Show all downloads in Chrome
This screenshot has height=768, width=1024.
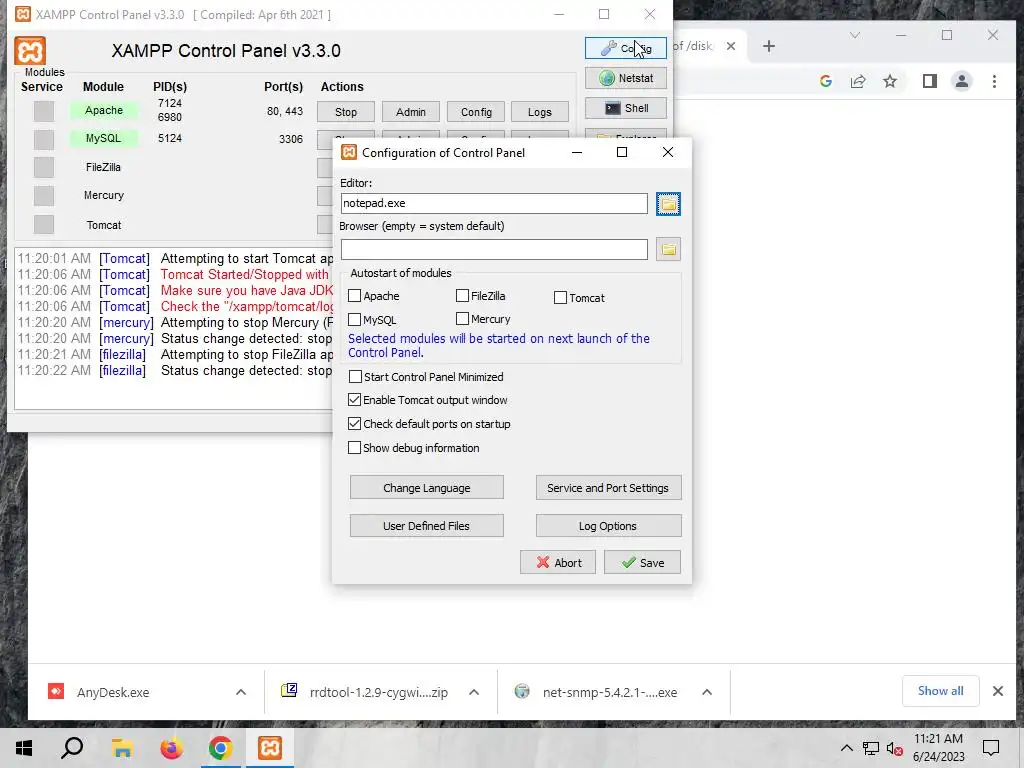point(940,691)
